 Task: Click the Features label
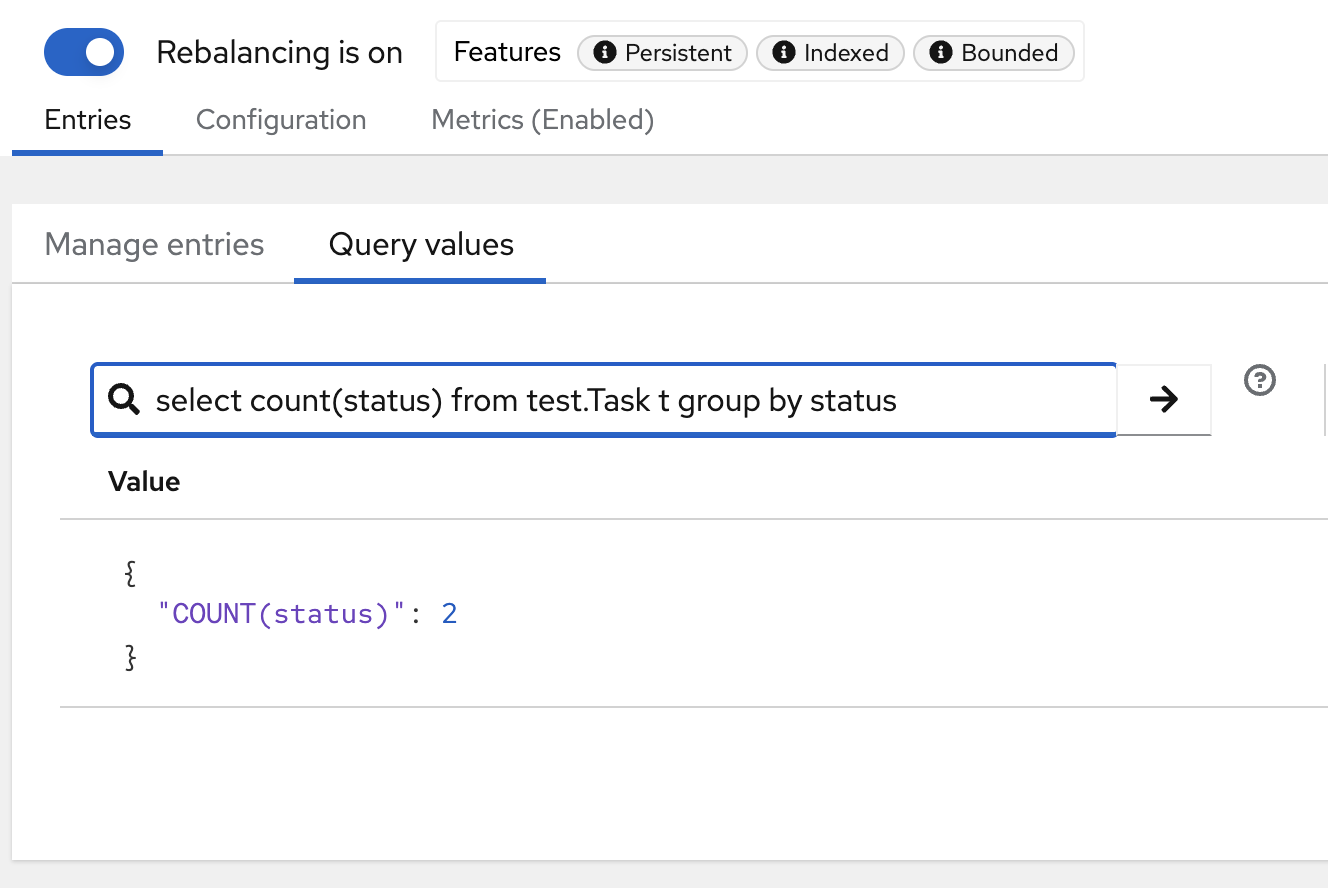(x=507, y=52)
